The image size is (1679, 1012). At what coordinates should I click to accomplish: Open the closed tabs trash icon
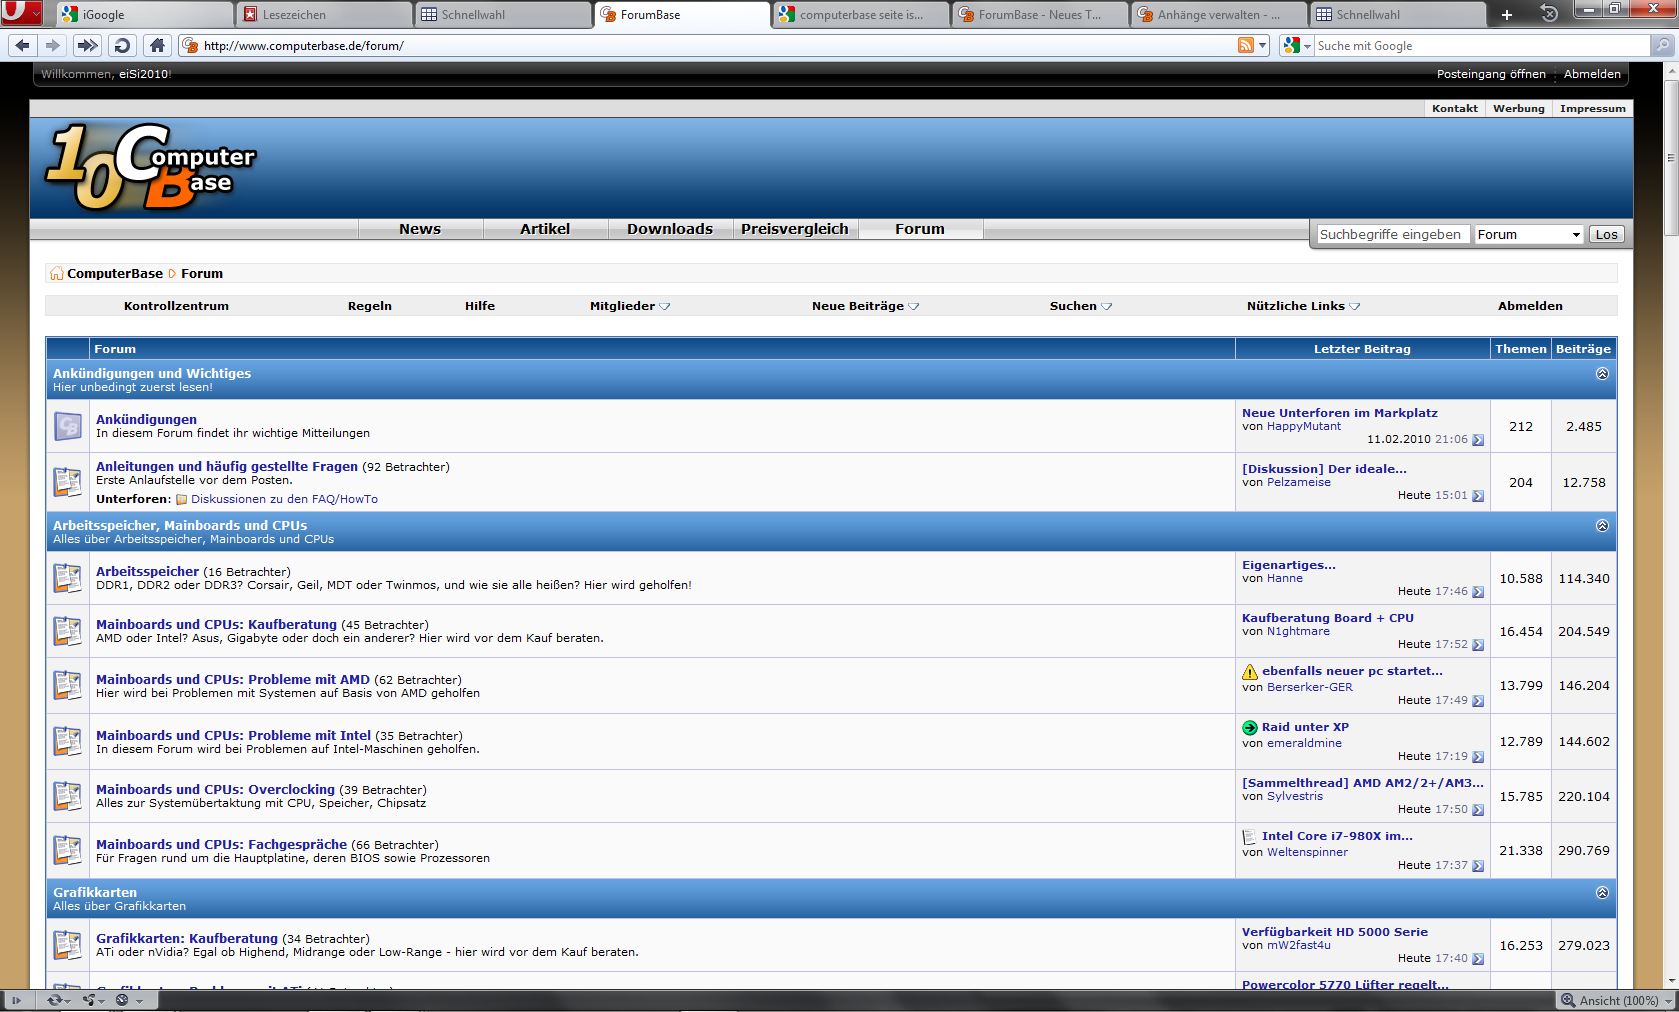[1548, 13]
